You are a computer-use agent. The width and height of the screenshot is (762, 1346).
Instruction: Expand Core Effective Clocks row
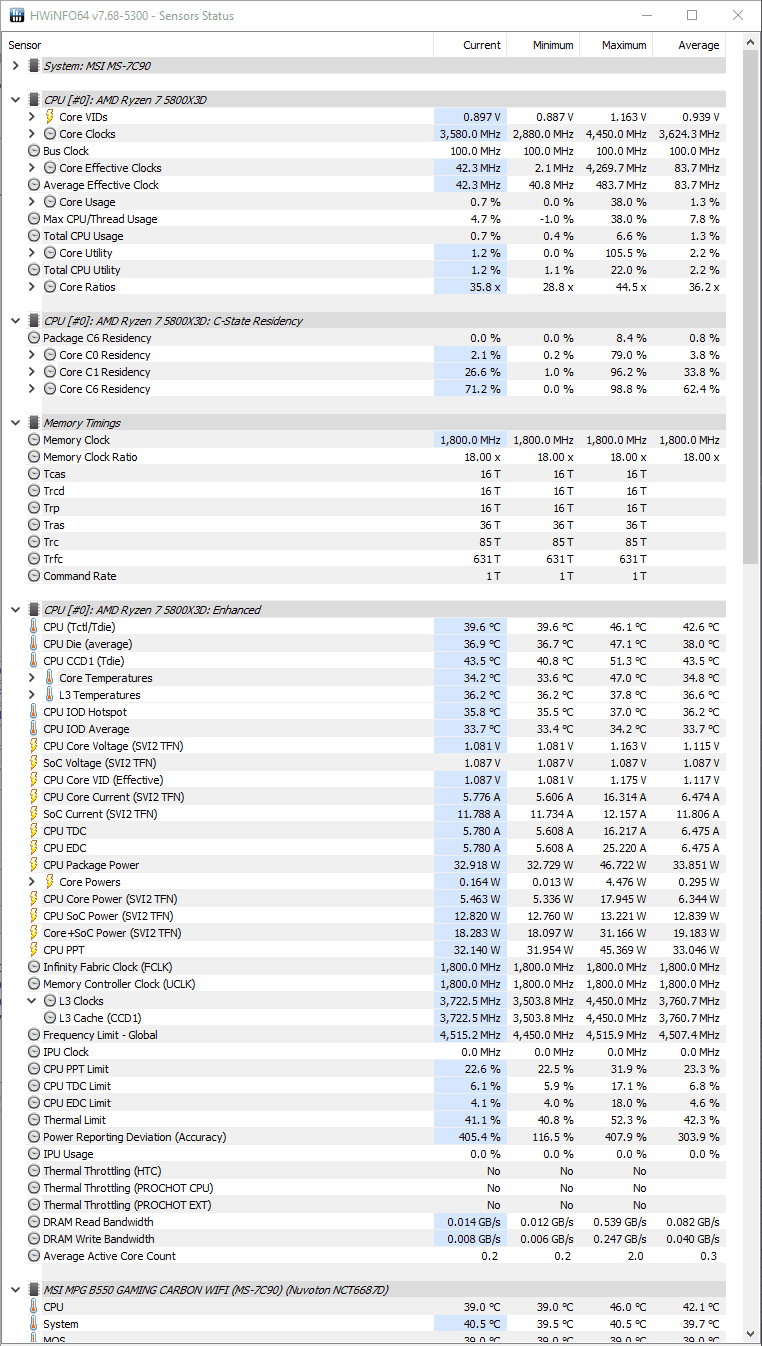[x=32, y=168]
